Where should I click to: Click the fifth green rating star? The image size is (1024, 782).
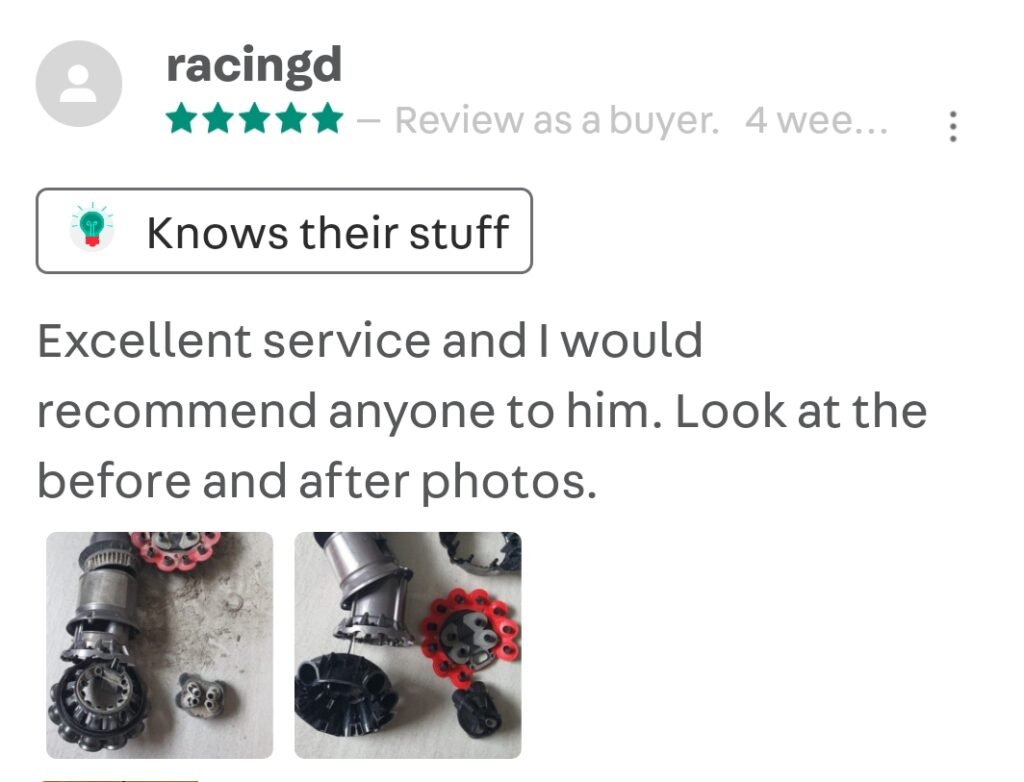tap(328, 120)
